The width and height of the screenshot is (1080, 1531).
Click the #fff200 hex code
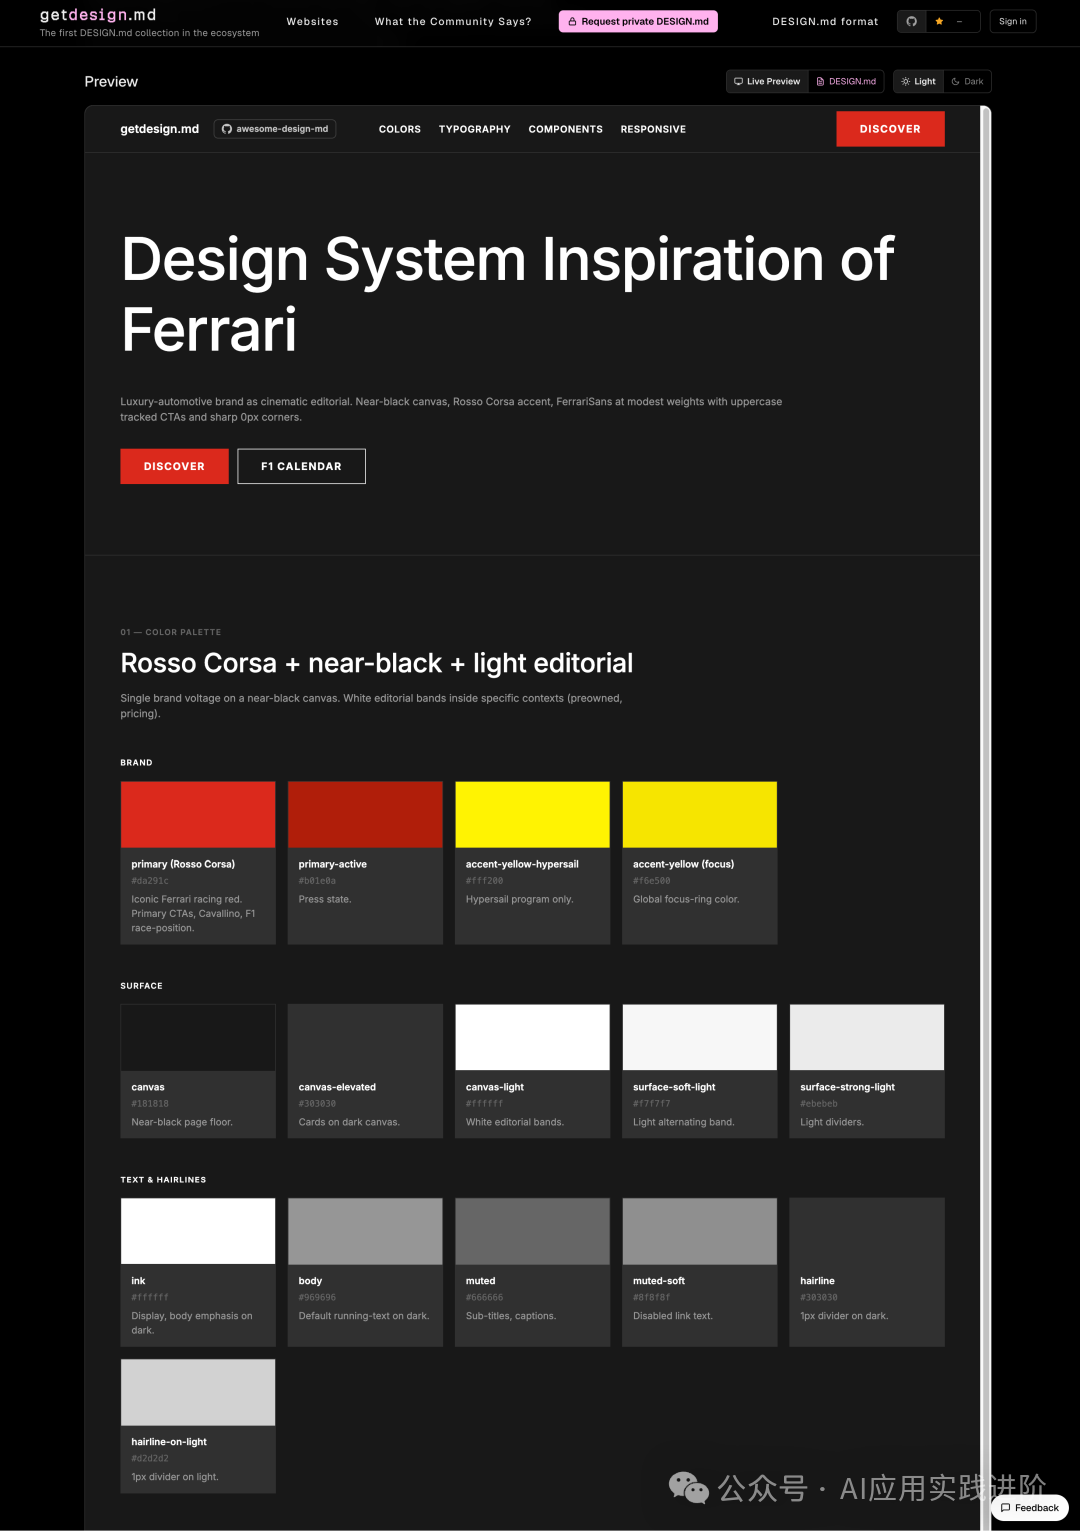click(484, 881)
